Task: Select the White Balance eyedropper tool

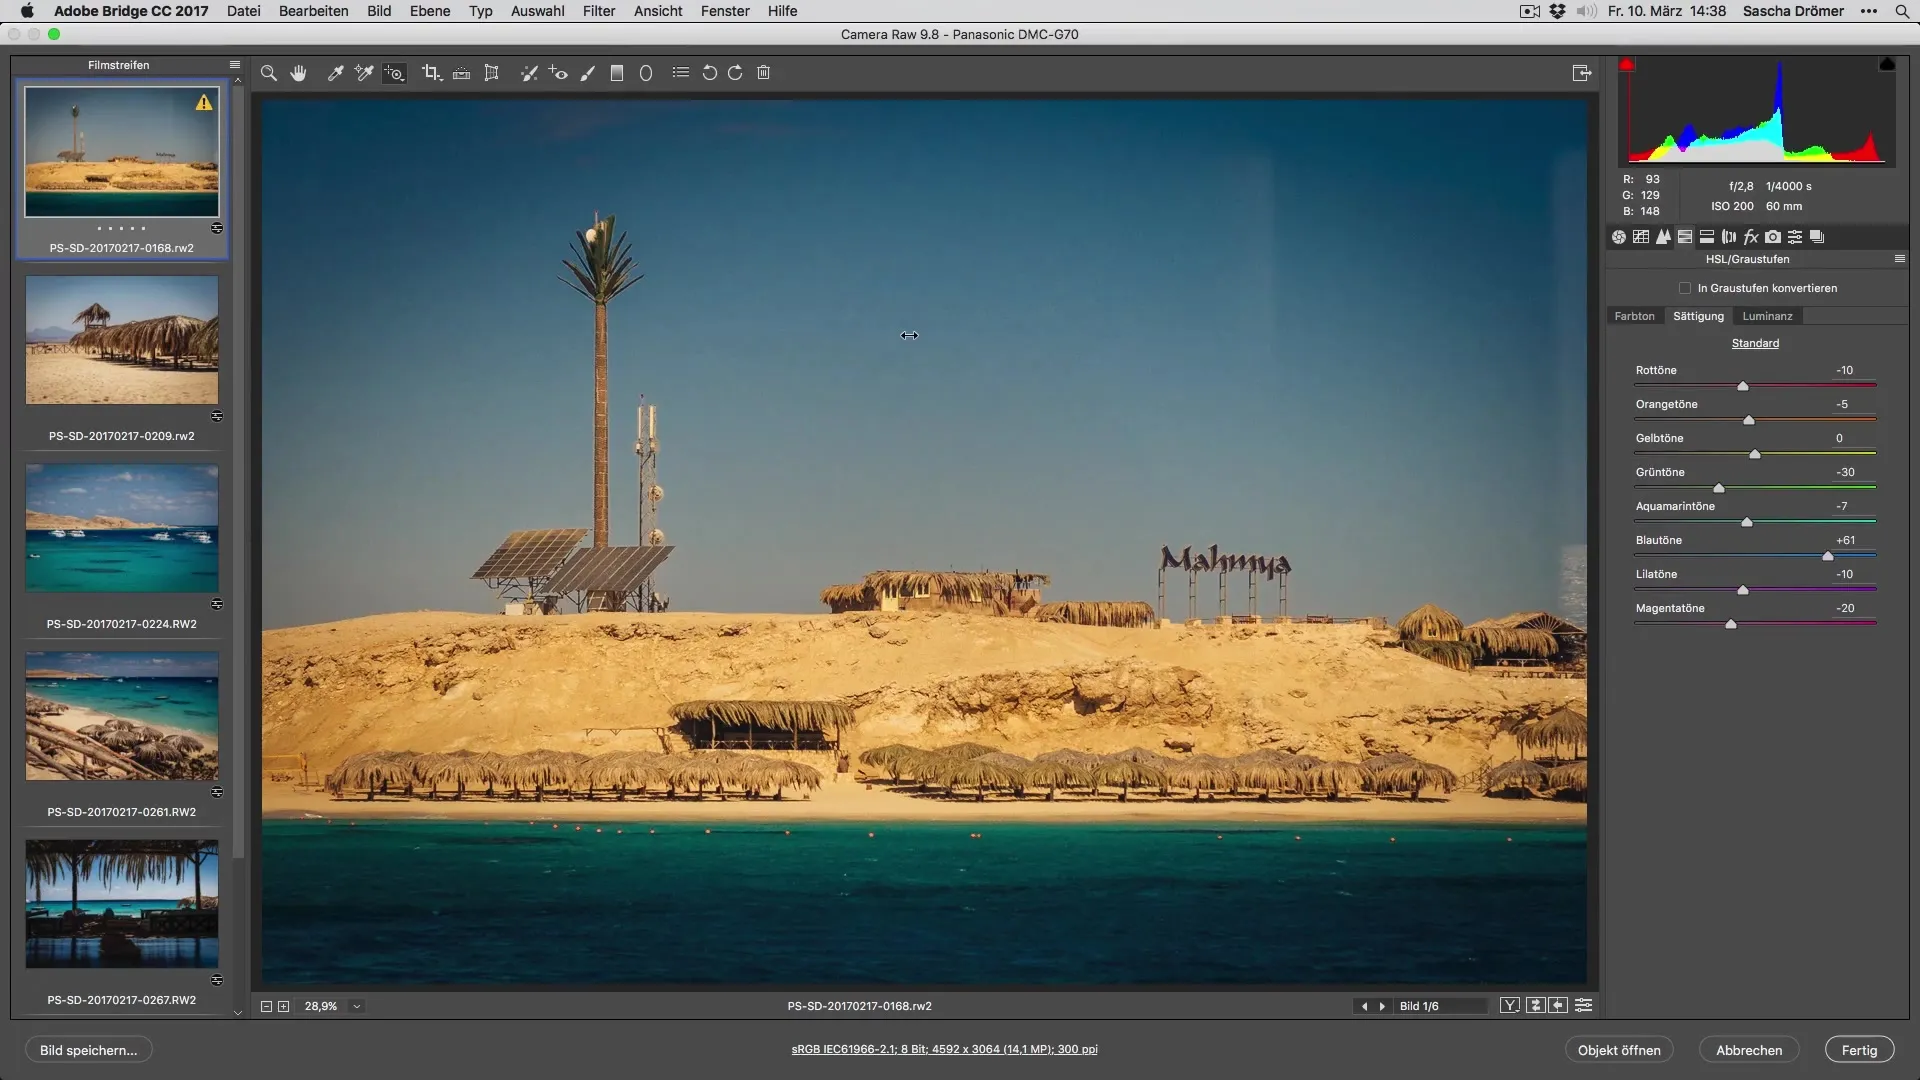Action: 336,73
